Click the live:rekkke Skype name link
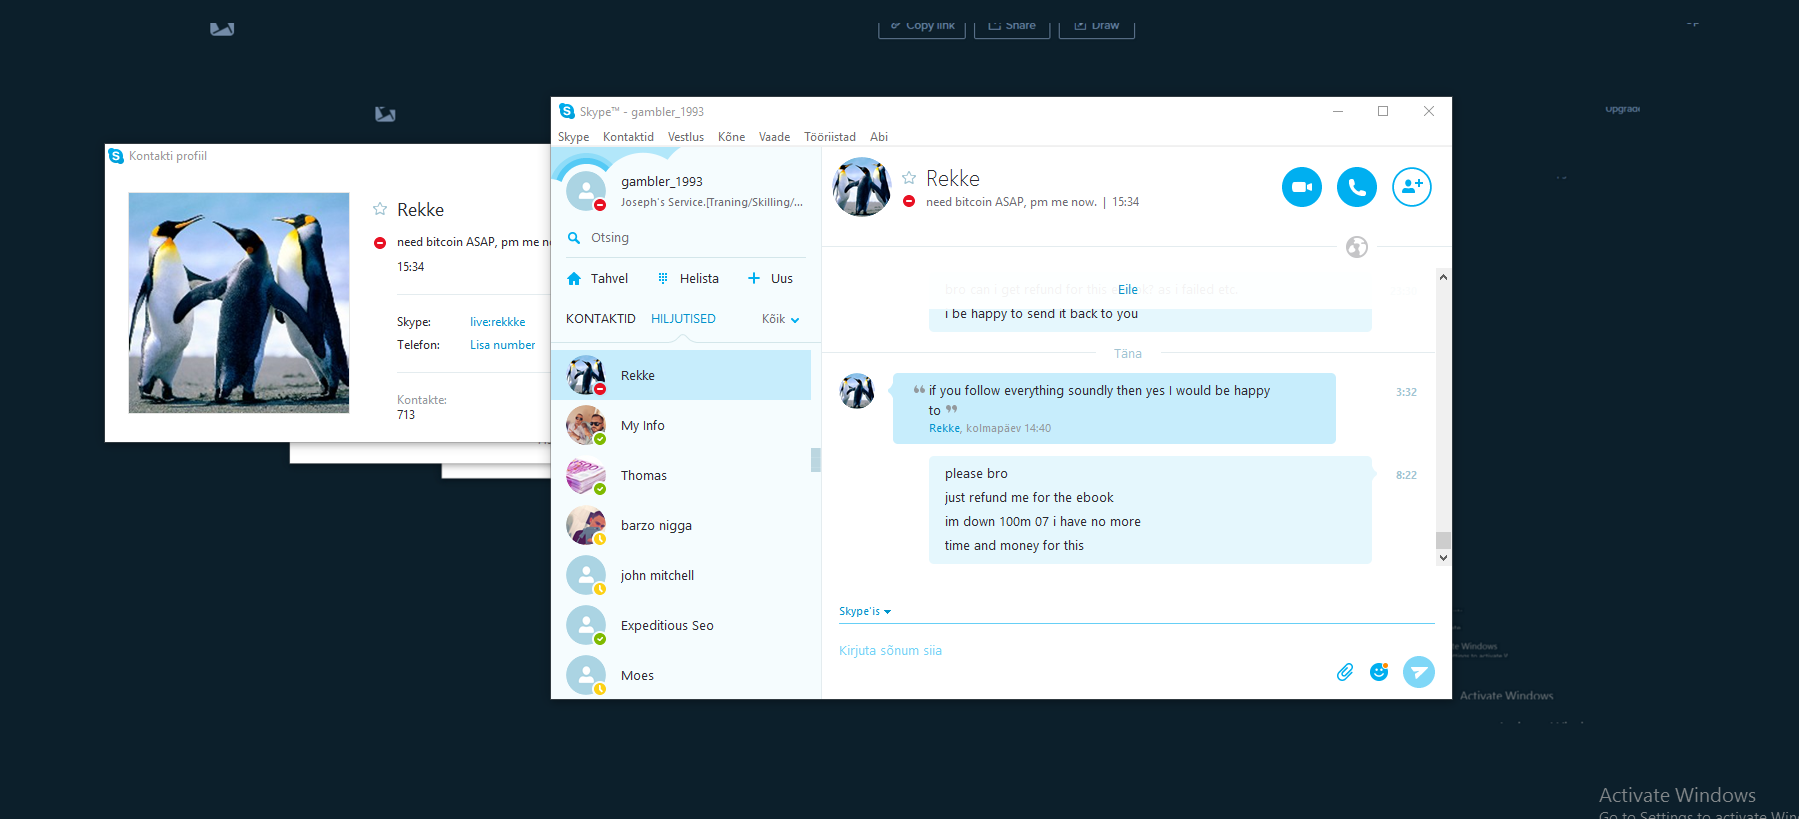Image resolution: width=1799 pixels, height=819 pixels. (498, 322)
